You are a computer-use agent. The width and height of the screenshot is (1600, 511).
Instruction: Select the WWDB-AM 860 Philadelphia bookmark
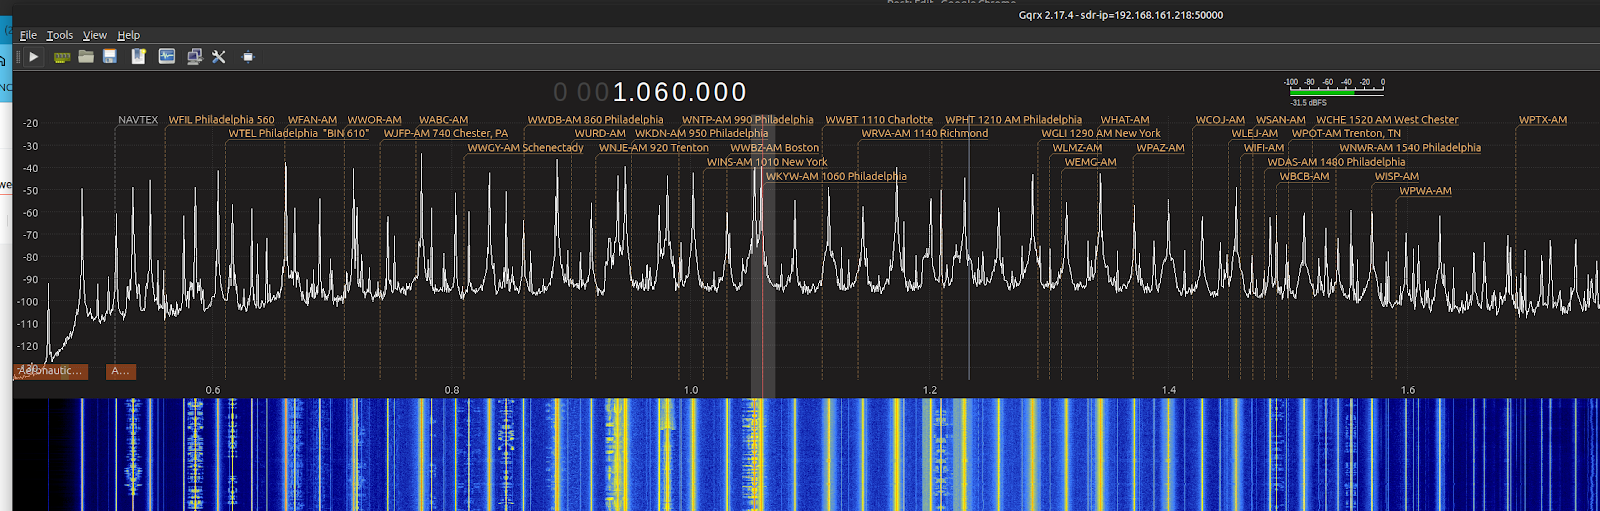[x=595, y=120]
